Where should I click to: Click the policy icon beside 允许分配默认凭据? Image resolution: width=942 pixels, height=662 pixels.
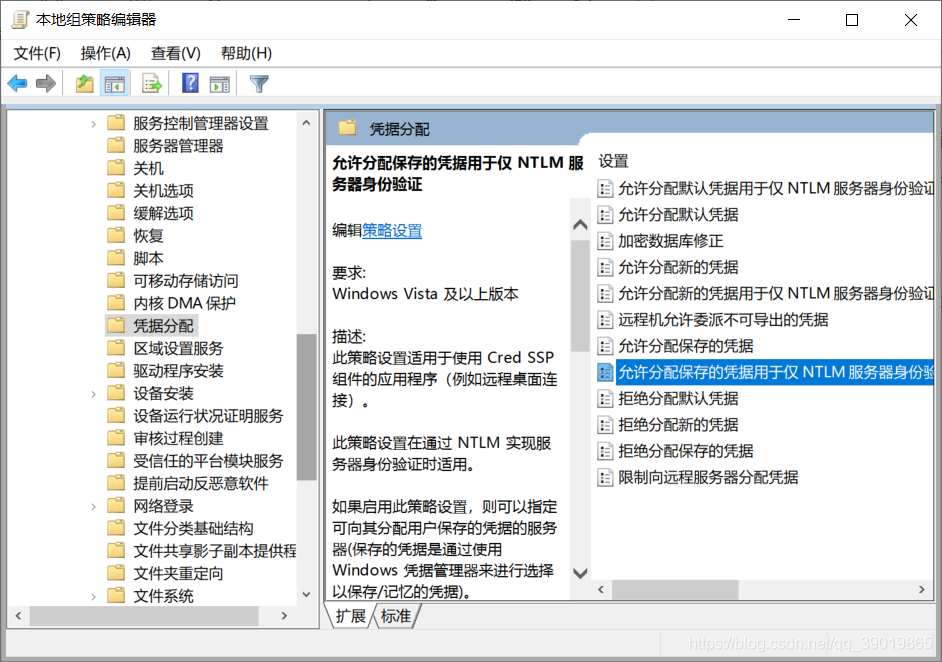click(605, 215)
